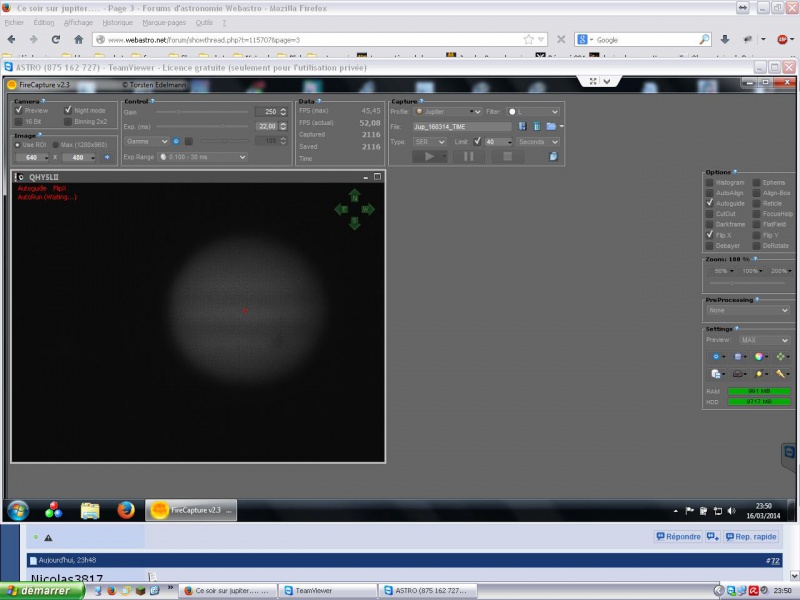Toggle the Flip X option
Viewport: 800px width, 600px height.
[x=710, y=235]
